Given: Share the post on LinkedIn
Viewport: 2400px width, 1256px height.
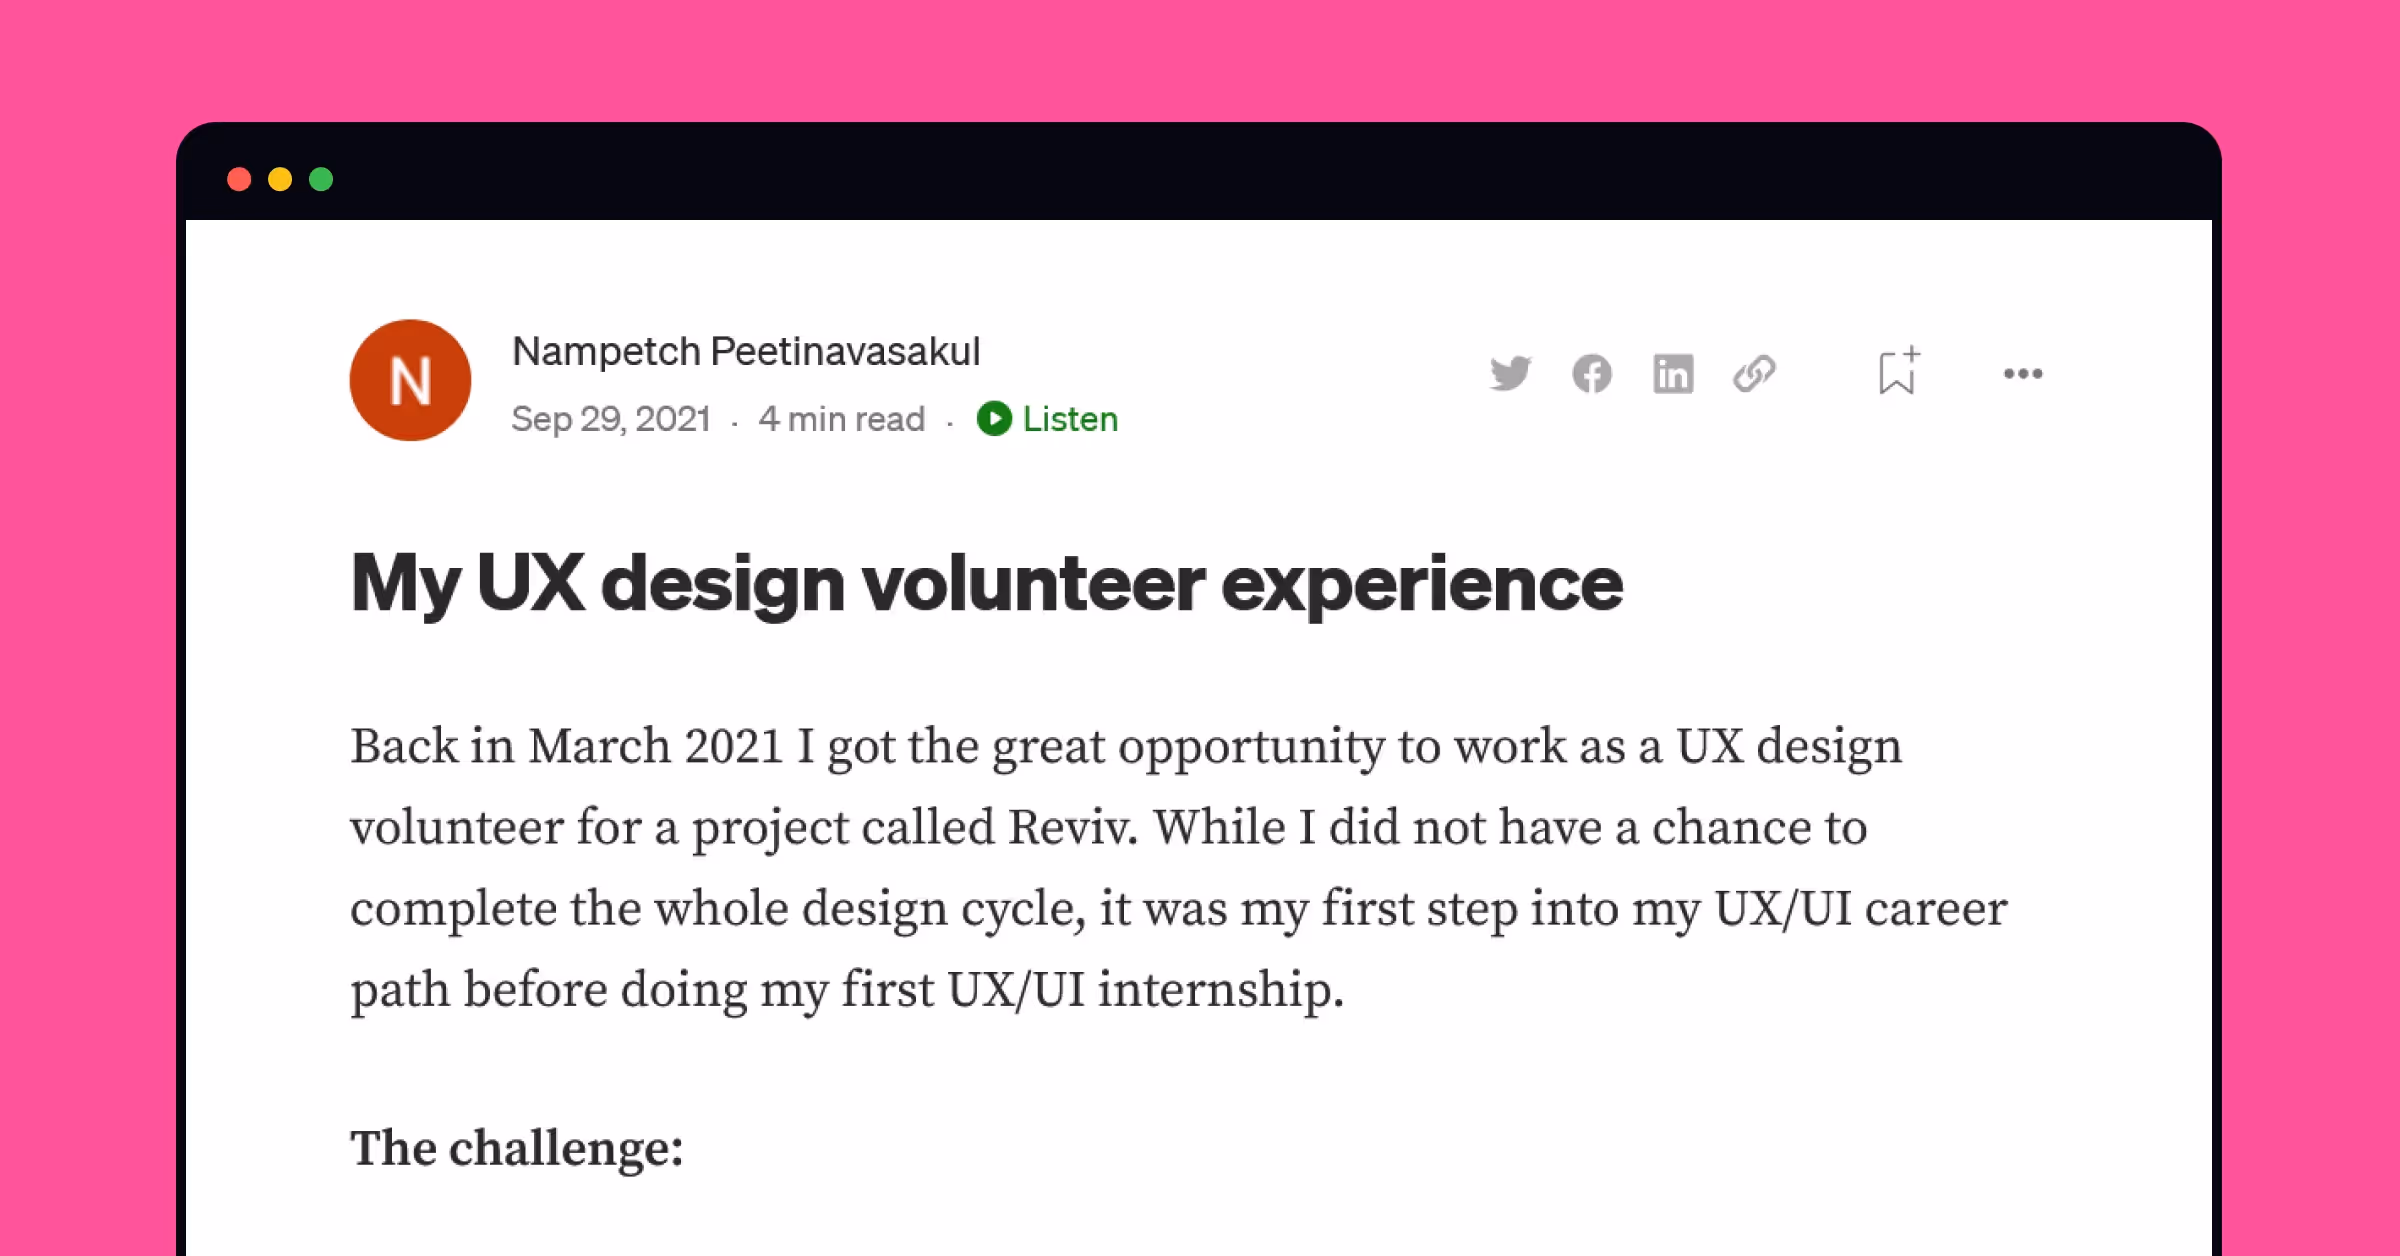Looking at the screenshot, I should point(1673,373).
